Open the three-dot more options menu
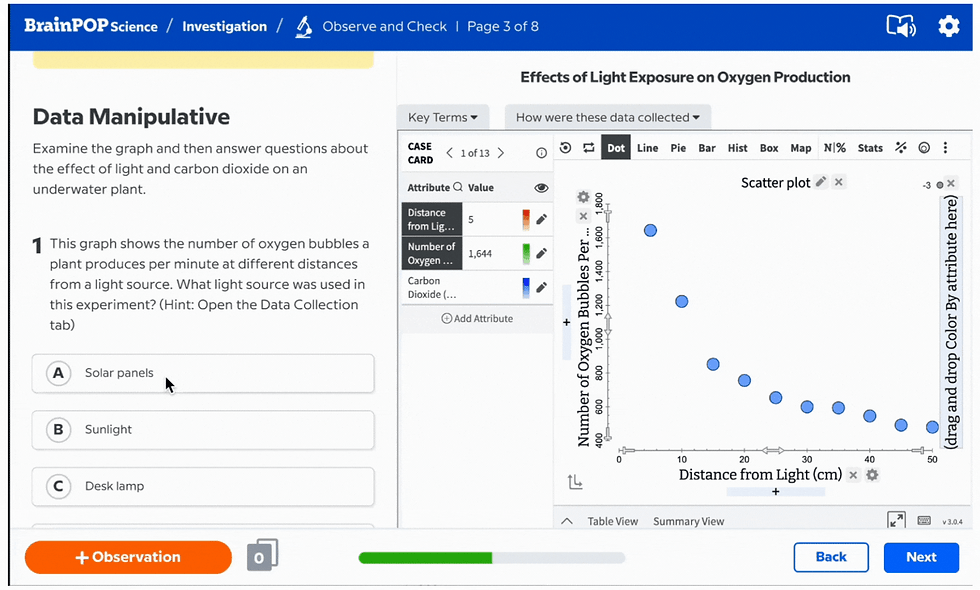980x590 pixels. point(945,148)
